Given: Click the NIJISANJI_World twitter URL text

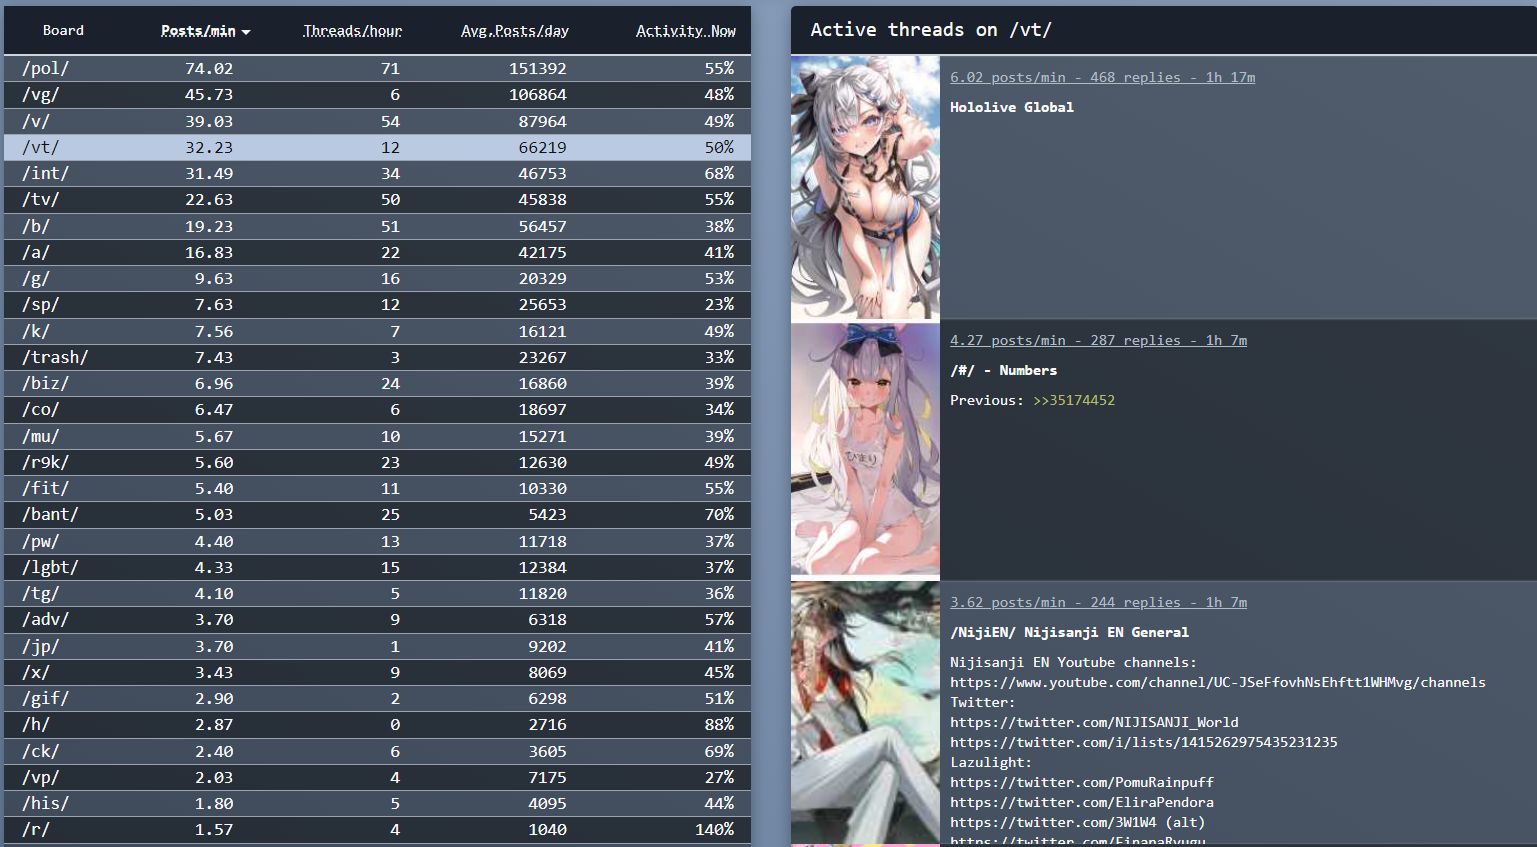Looking at the screenshot, I should tap(1094, 722).
